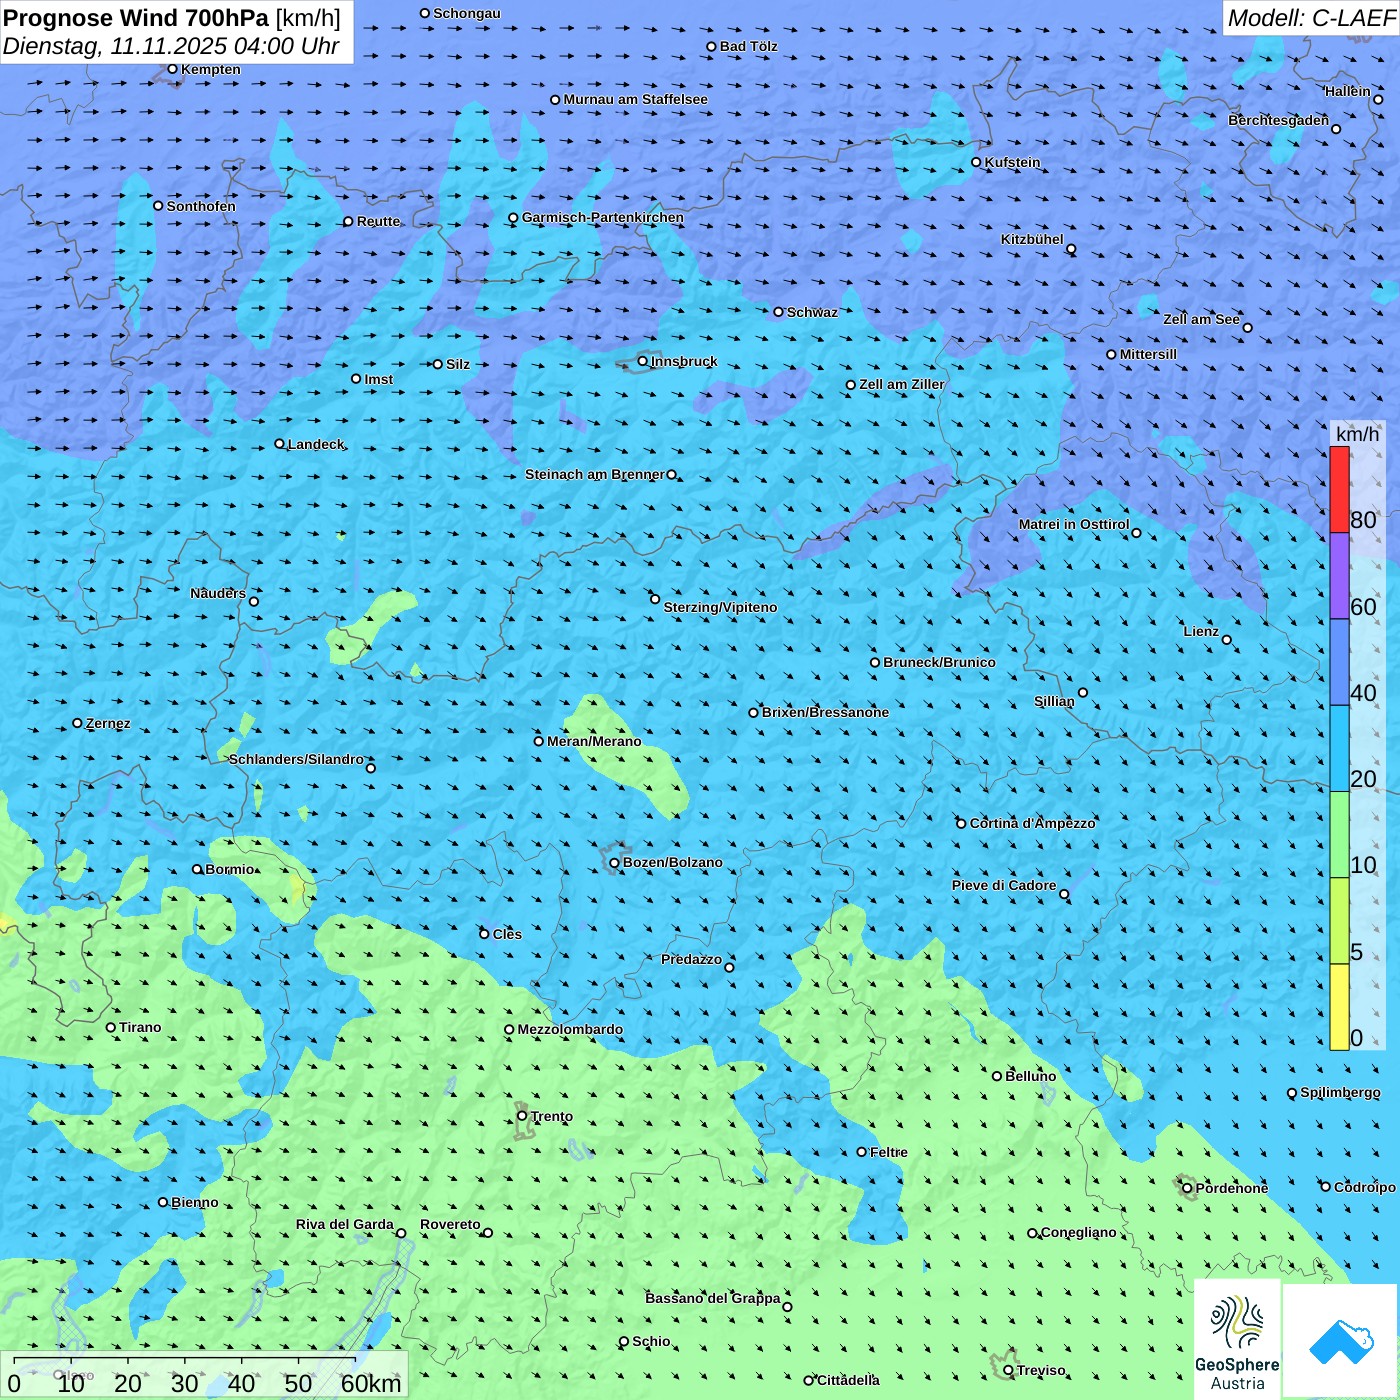1400x1400 pixels.
Task: Select "Cortina d'Ampezzo" on the map
Action: coord(1032,823)
